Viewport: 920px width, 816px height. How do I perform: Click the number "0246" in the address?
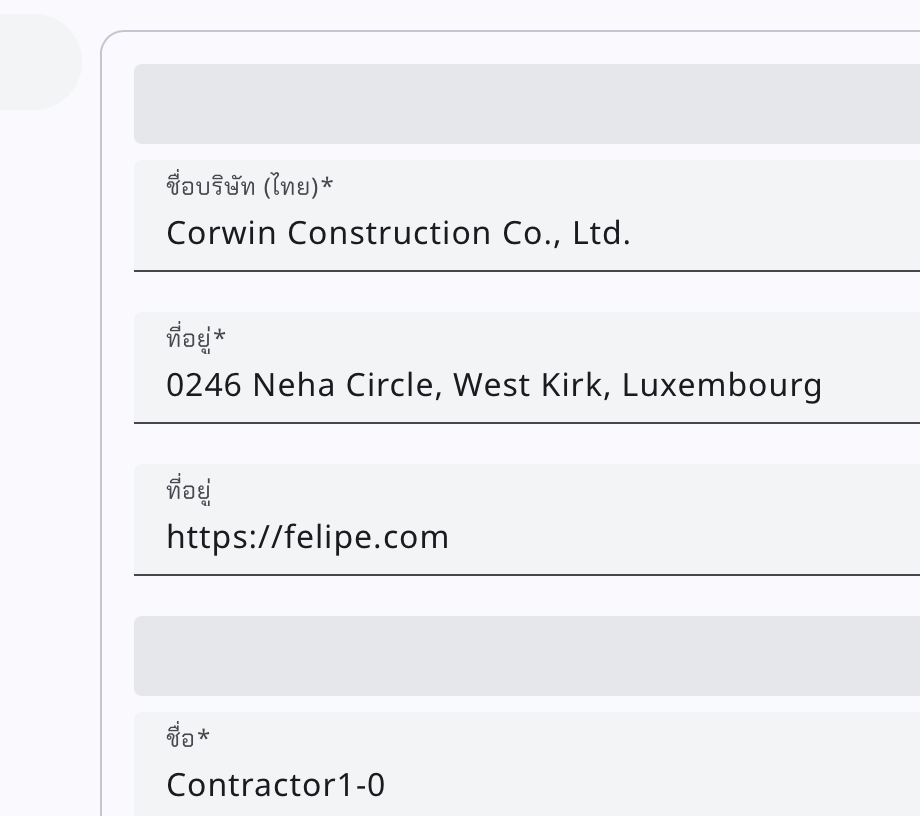[204, 385]
